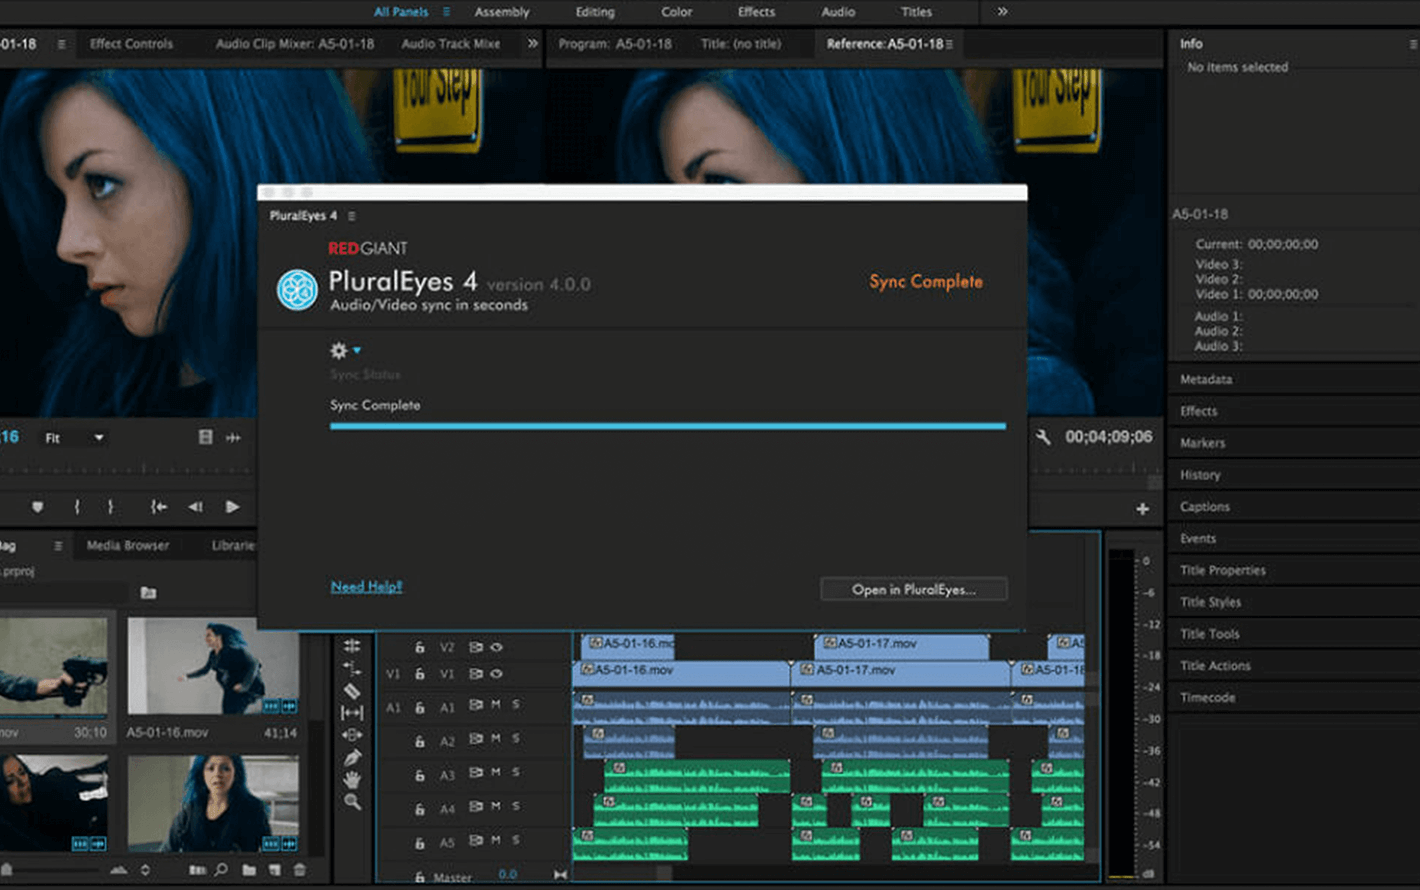Solo audio track A3
This screenshot has width=1420, height=890.
(516, 772)
